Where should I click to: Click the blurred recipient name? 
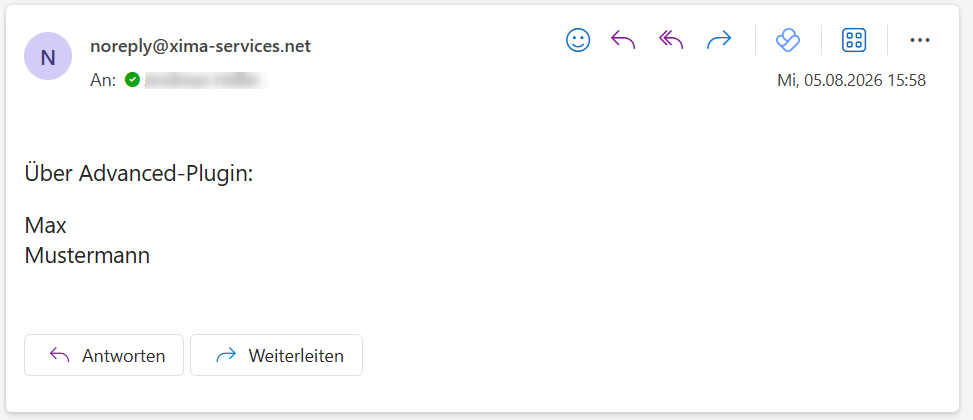pyautogui.click(x=205, y=81)
